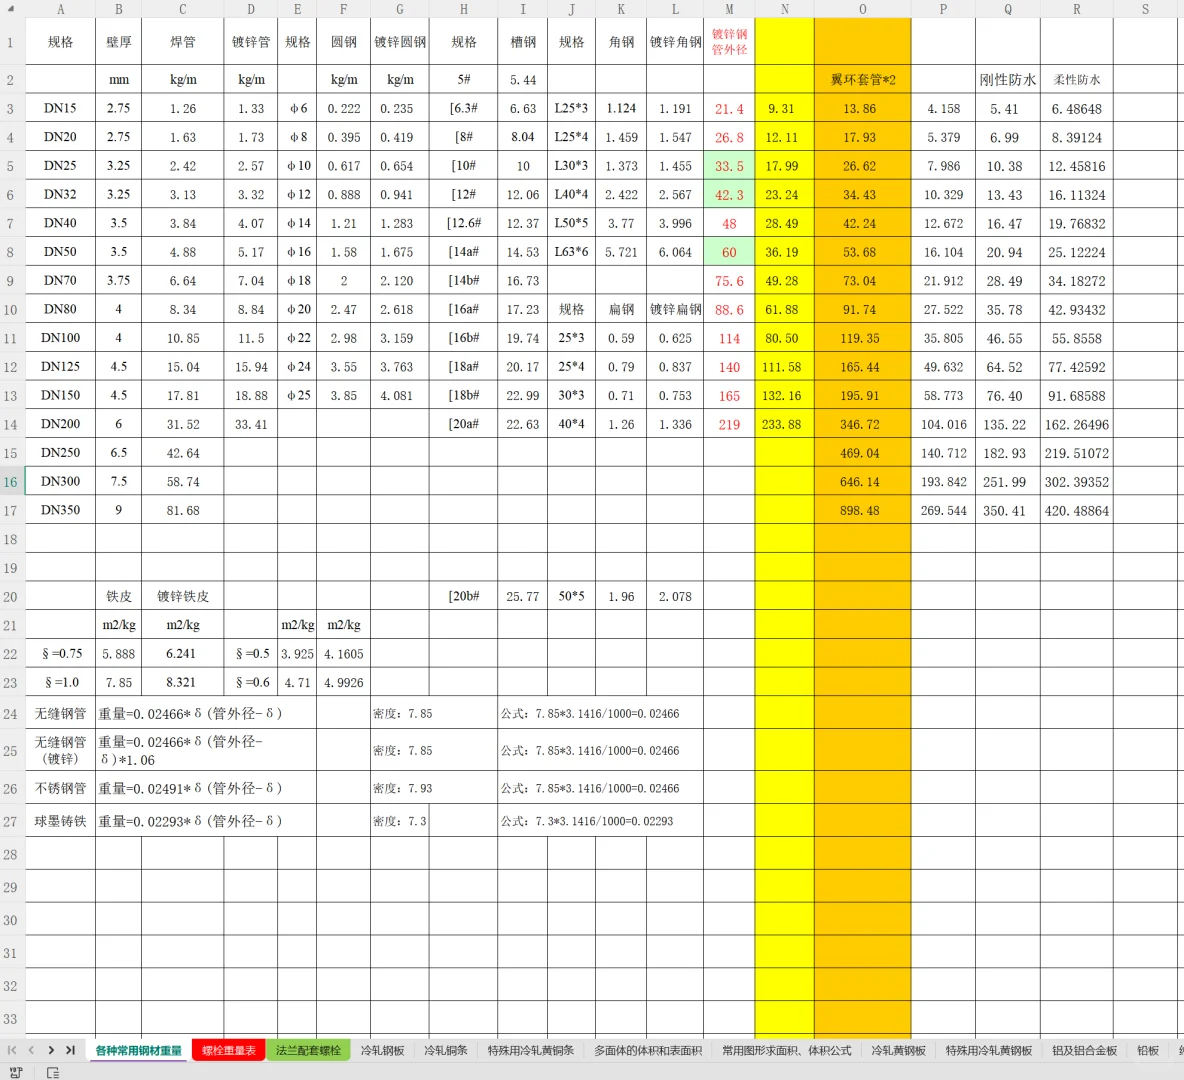
Task: Select orange cell with value 898.48
Action: [x=862, y=510]
